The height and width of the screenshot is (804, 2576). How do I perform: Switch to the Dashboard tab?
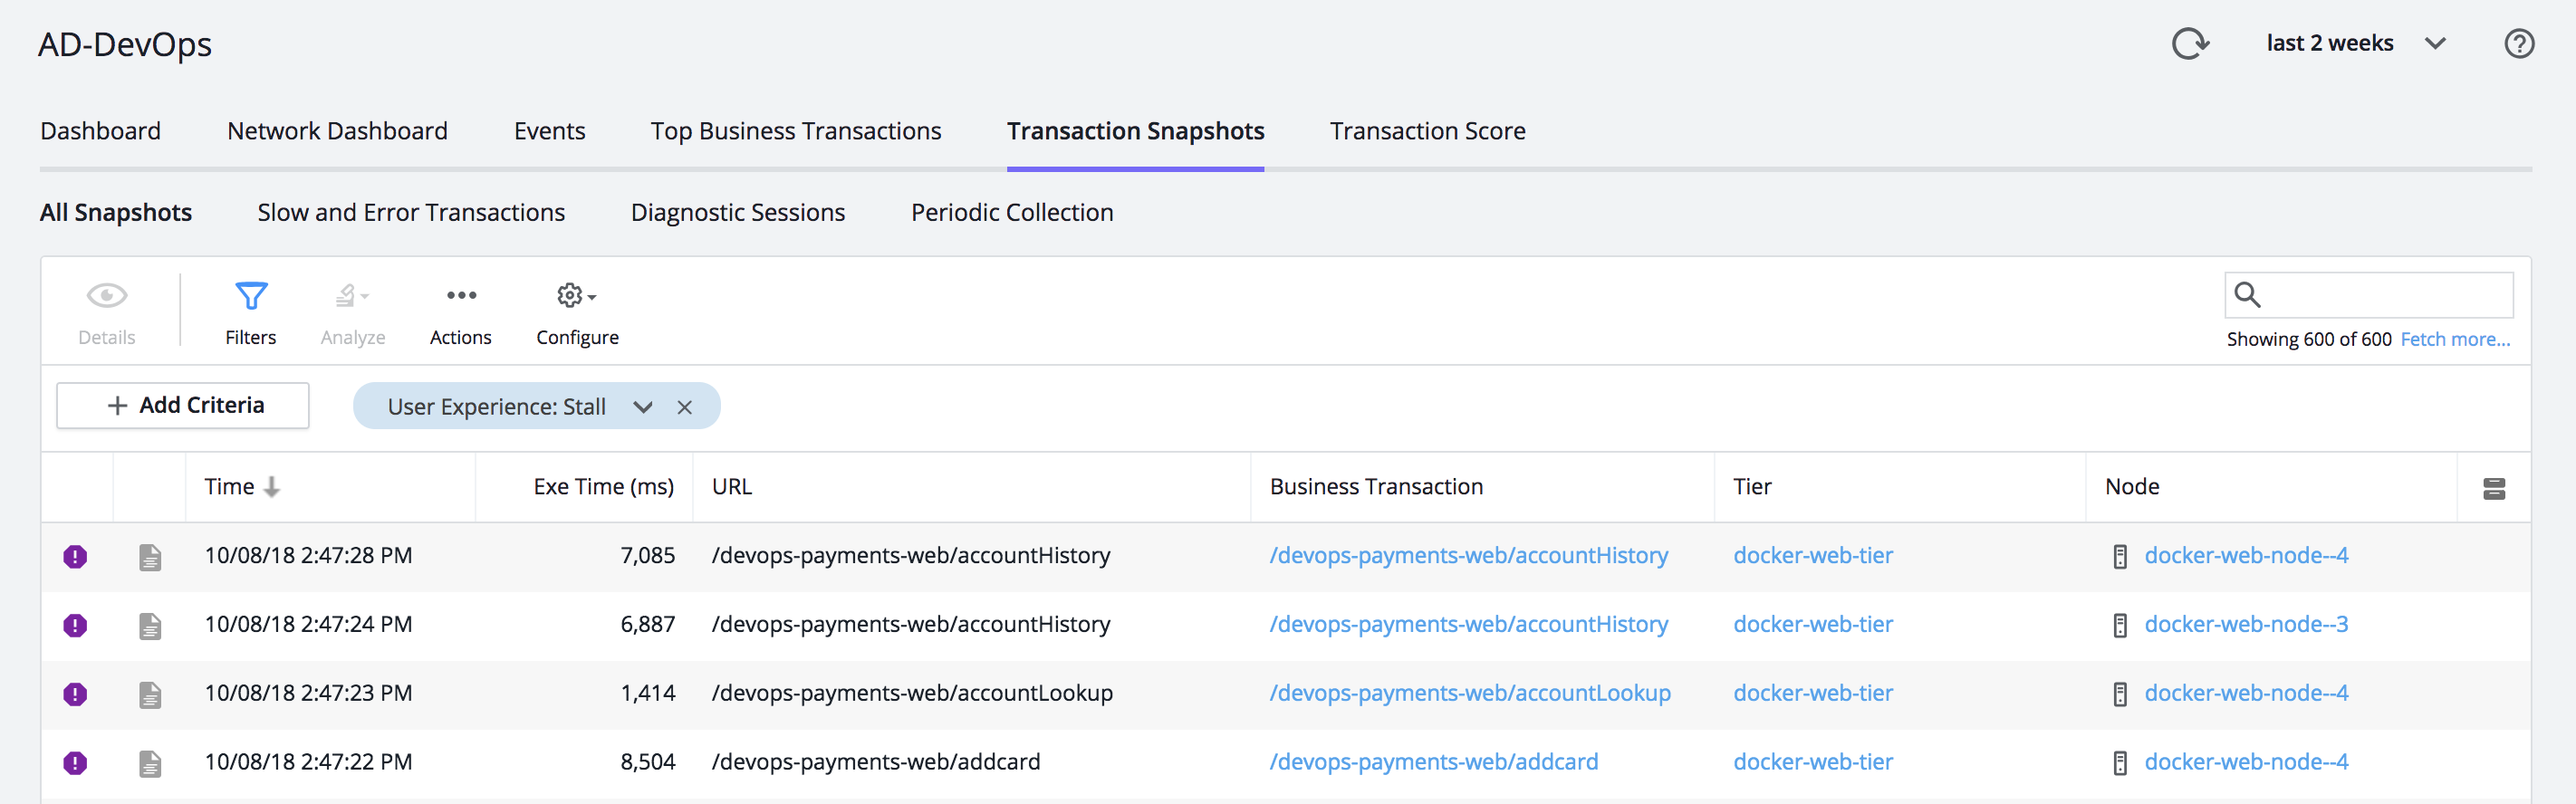tap(100, 131)
